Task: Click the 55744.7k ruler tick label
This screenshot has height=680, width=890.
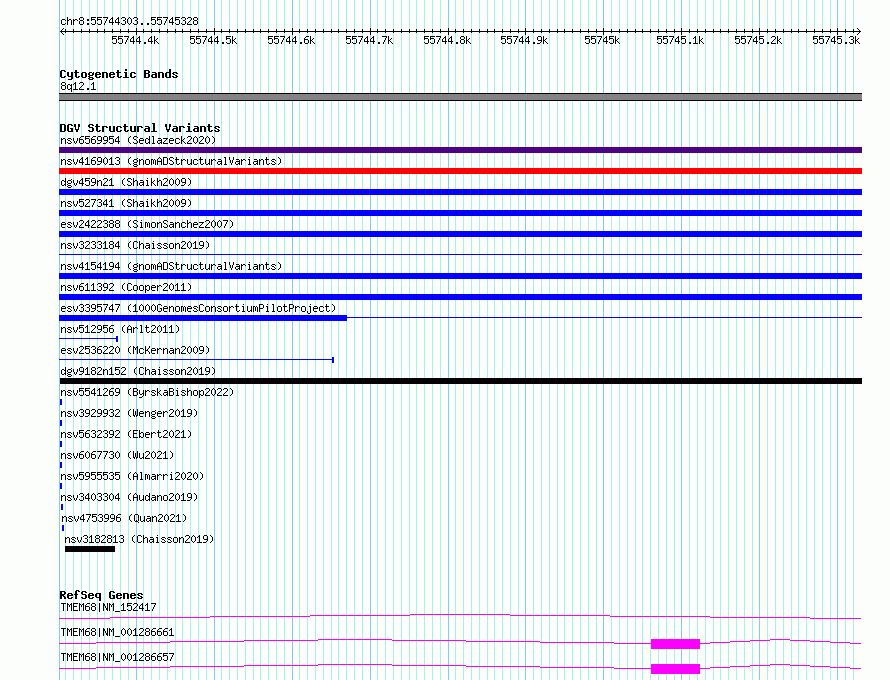Action: pos(369,40)
